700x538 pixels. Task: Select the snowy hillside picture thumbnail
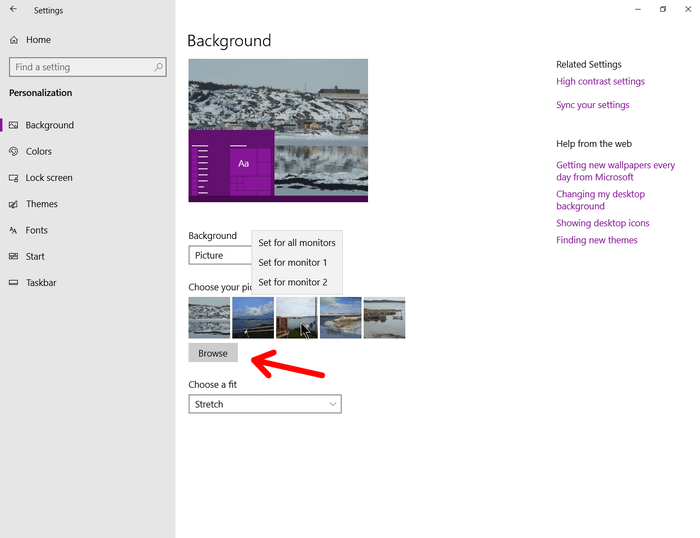coord(209,317)
